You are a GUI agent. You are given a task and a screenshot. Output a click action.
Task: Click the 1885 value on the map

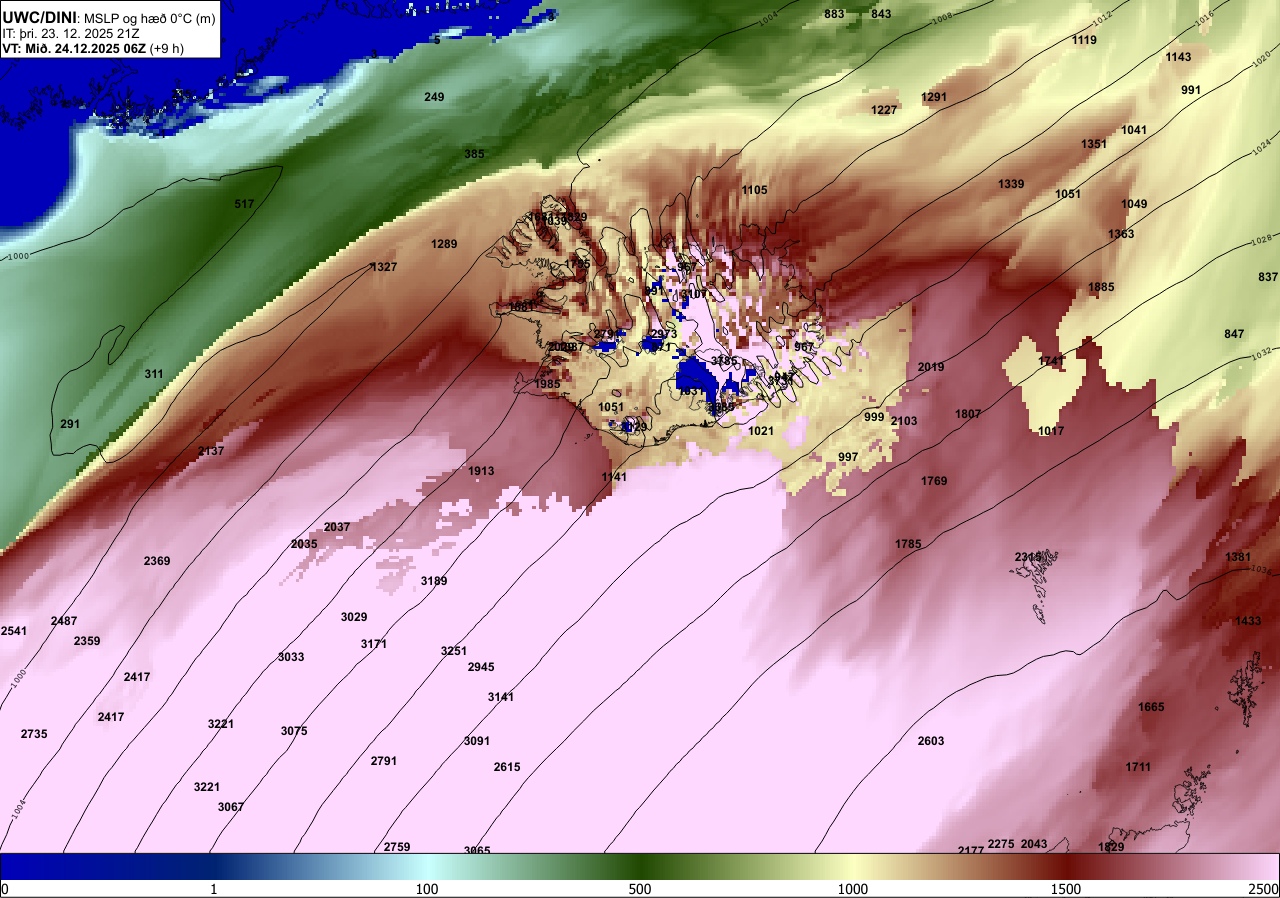1101,287
